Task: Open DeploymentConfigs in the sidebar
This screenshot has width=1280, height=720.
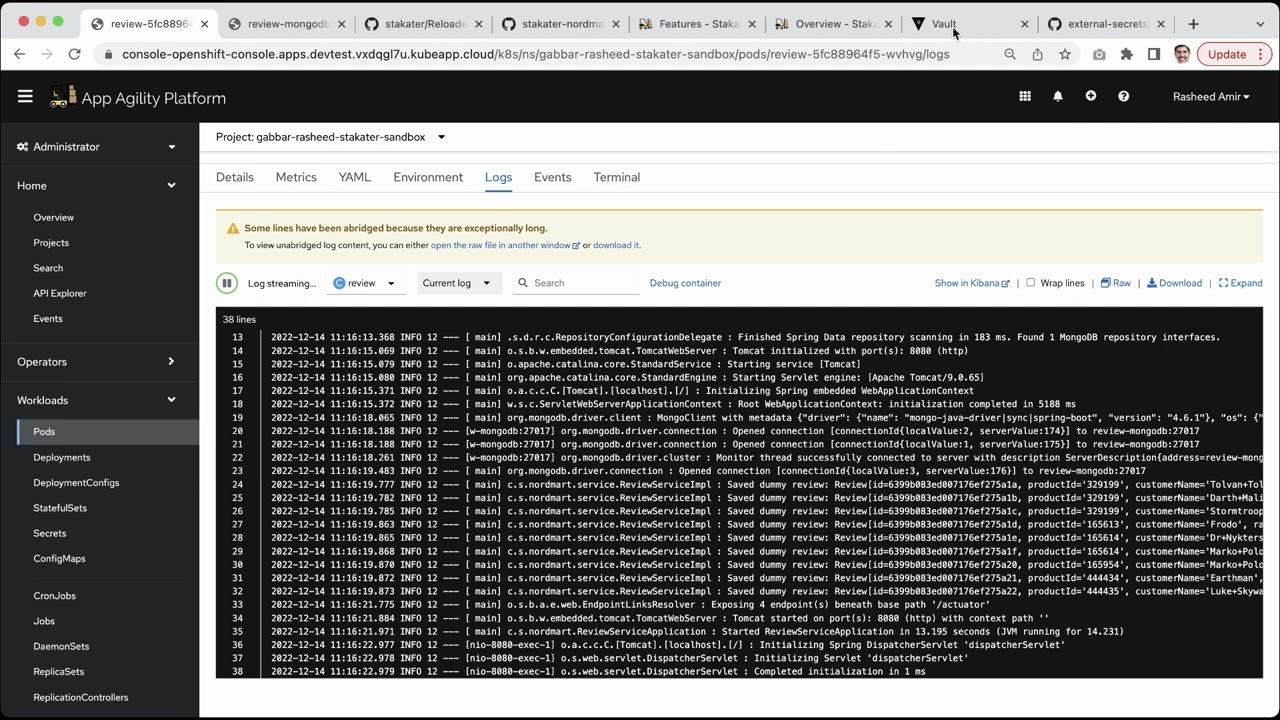Action: tap(76, 483)
